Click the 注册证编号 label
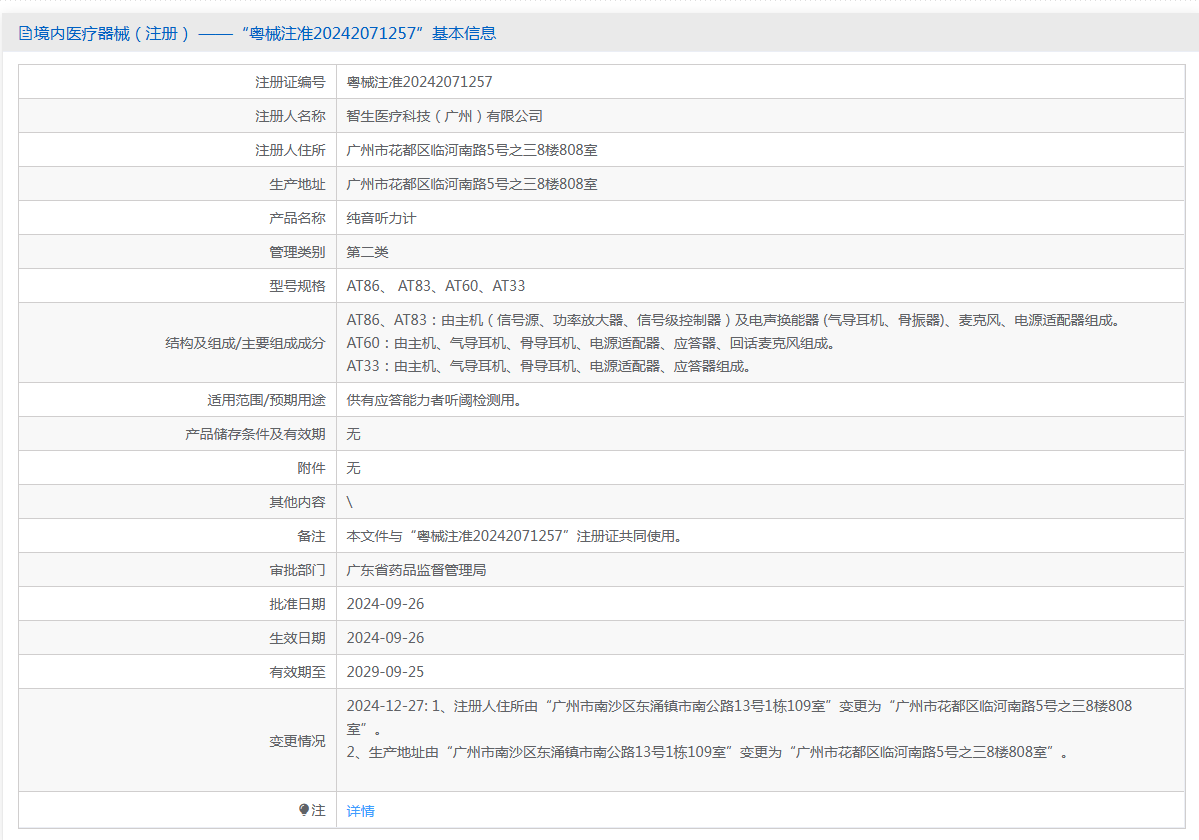Screen dimensions: 1199x840 click(290, 82)
